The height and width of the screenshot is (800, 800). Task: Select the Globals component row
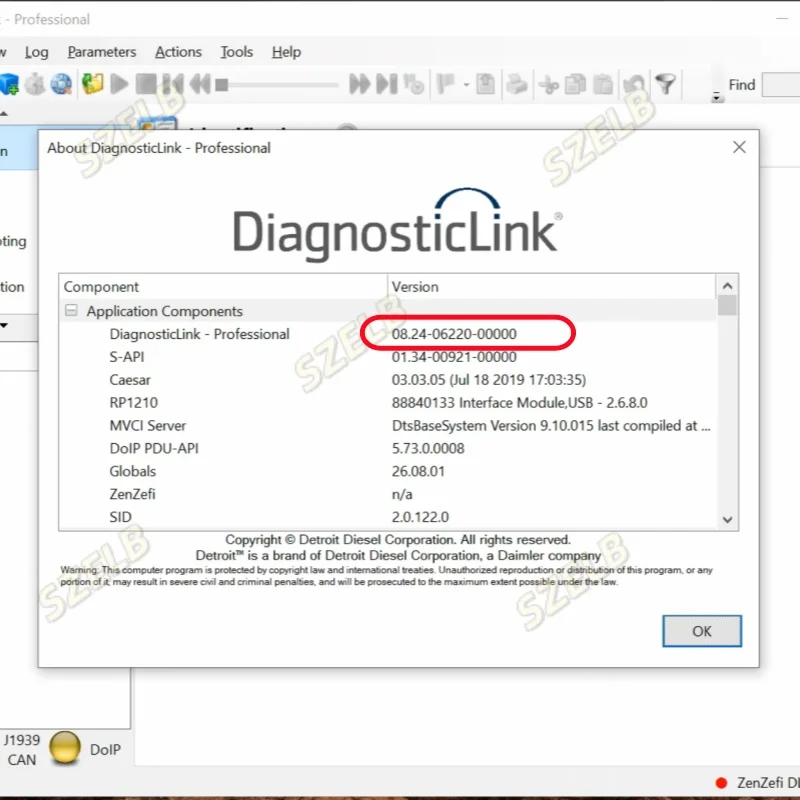click(388, 471)
